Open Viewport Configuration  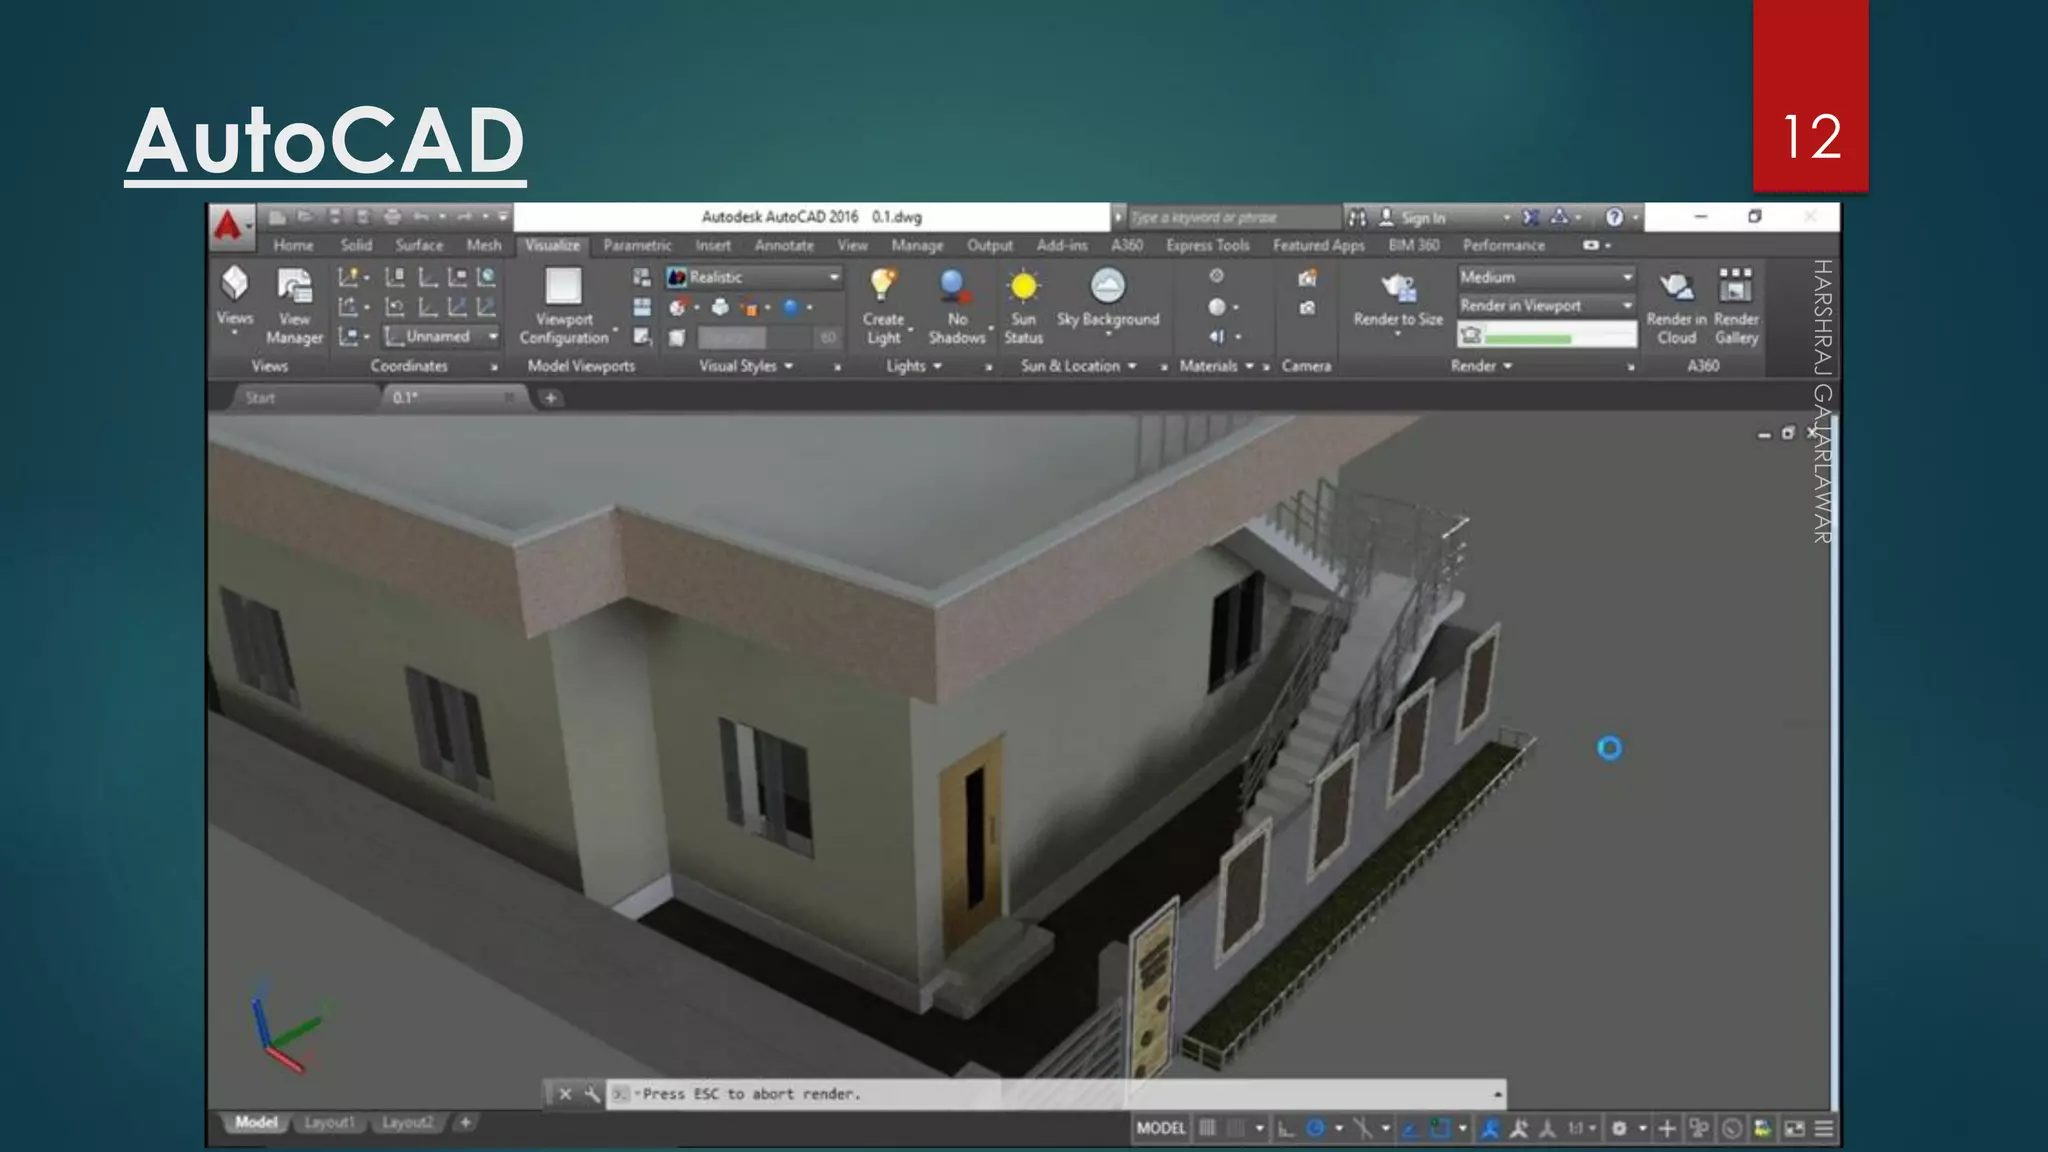[x=564, y=306]
